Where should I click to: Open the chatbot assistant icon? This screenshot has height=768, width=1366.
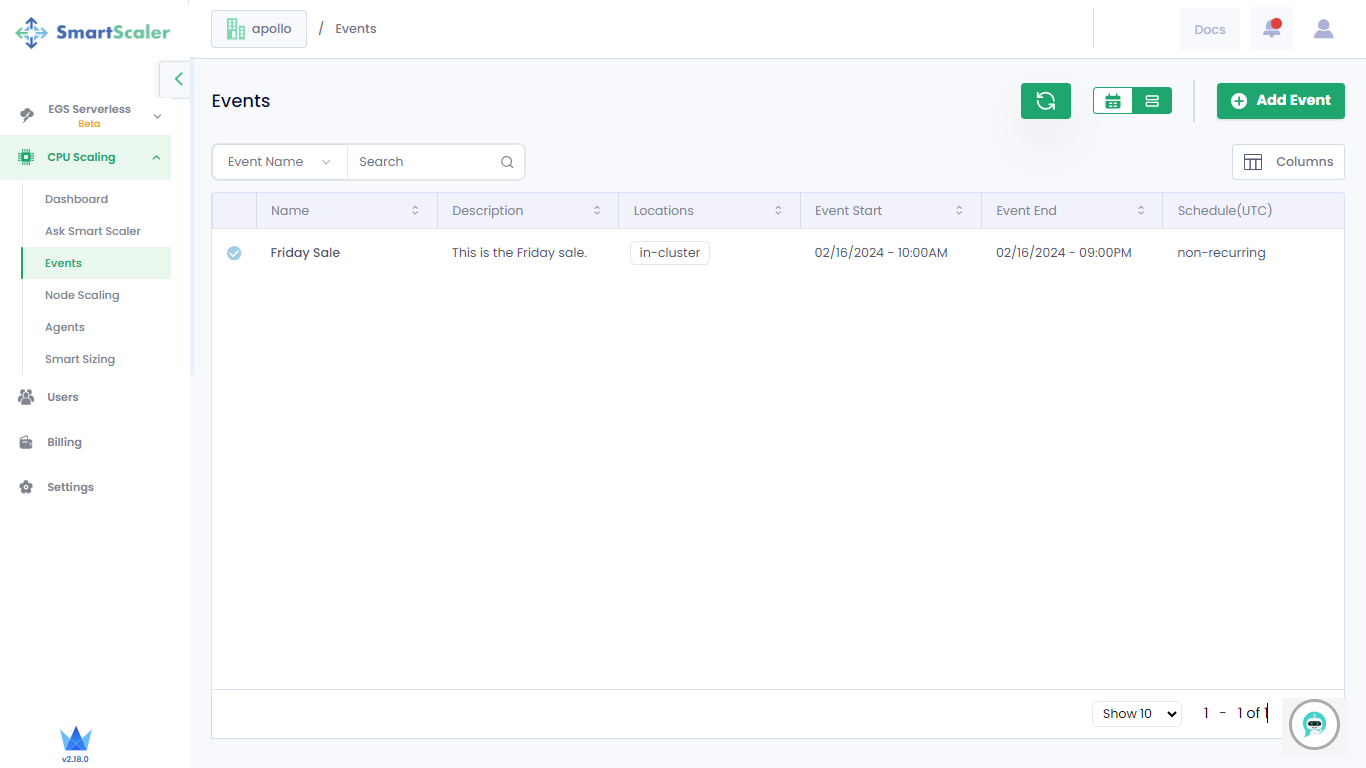pyautogui.click(x=1314, y=724)
